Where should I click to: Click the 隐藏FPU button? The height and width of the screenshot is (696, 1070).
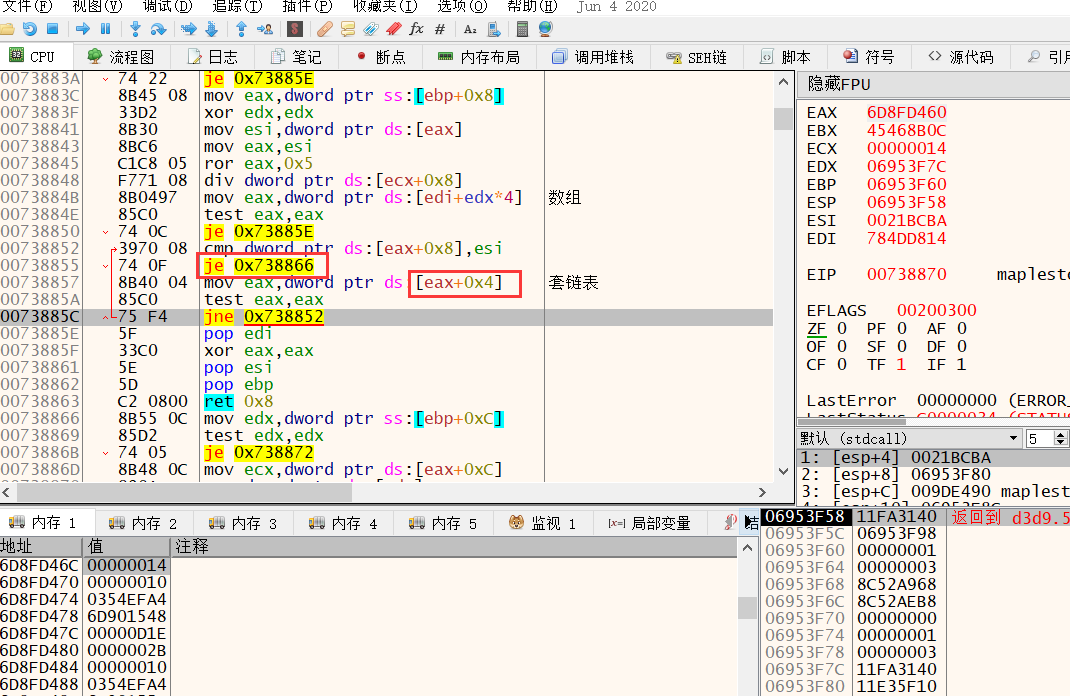pyautogui.click(x=840, y=85)
